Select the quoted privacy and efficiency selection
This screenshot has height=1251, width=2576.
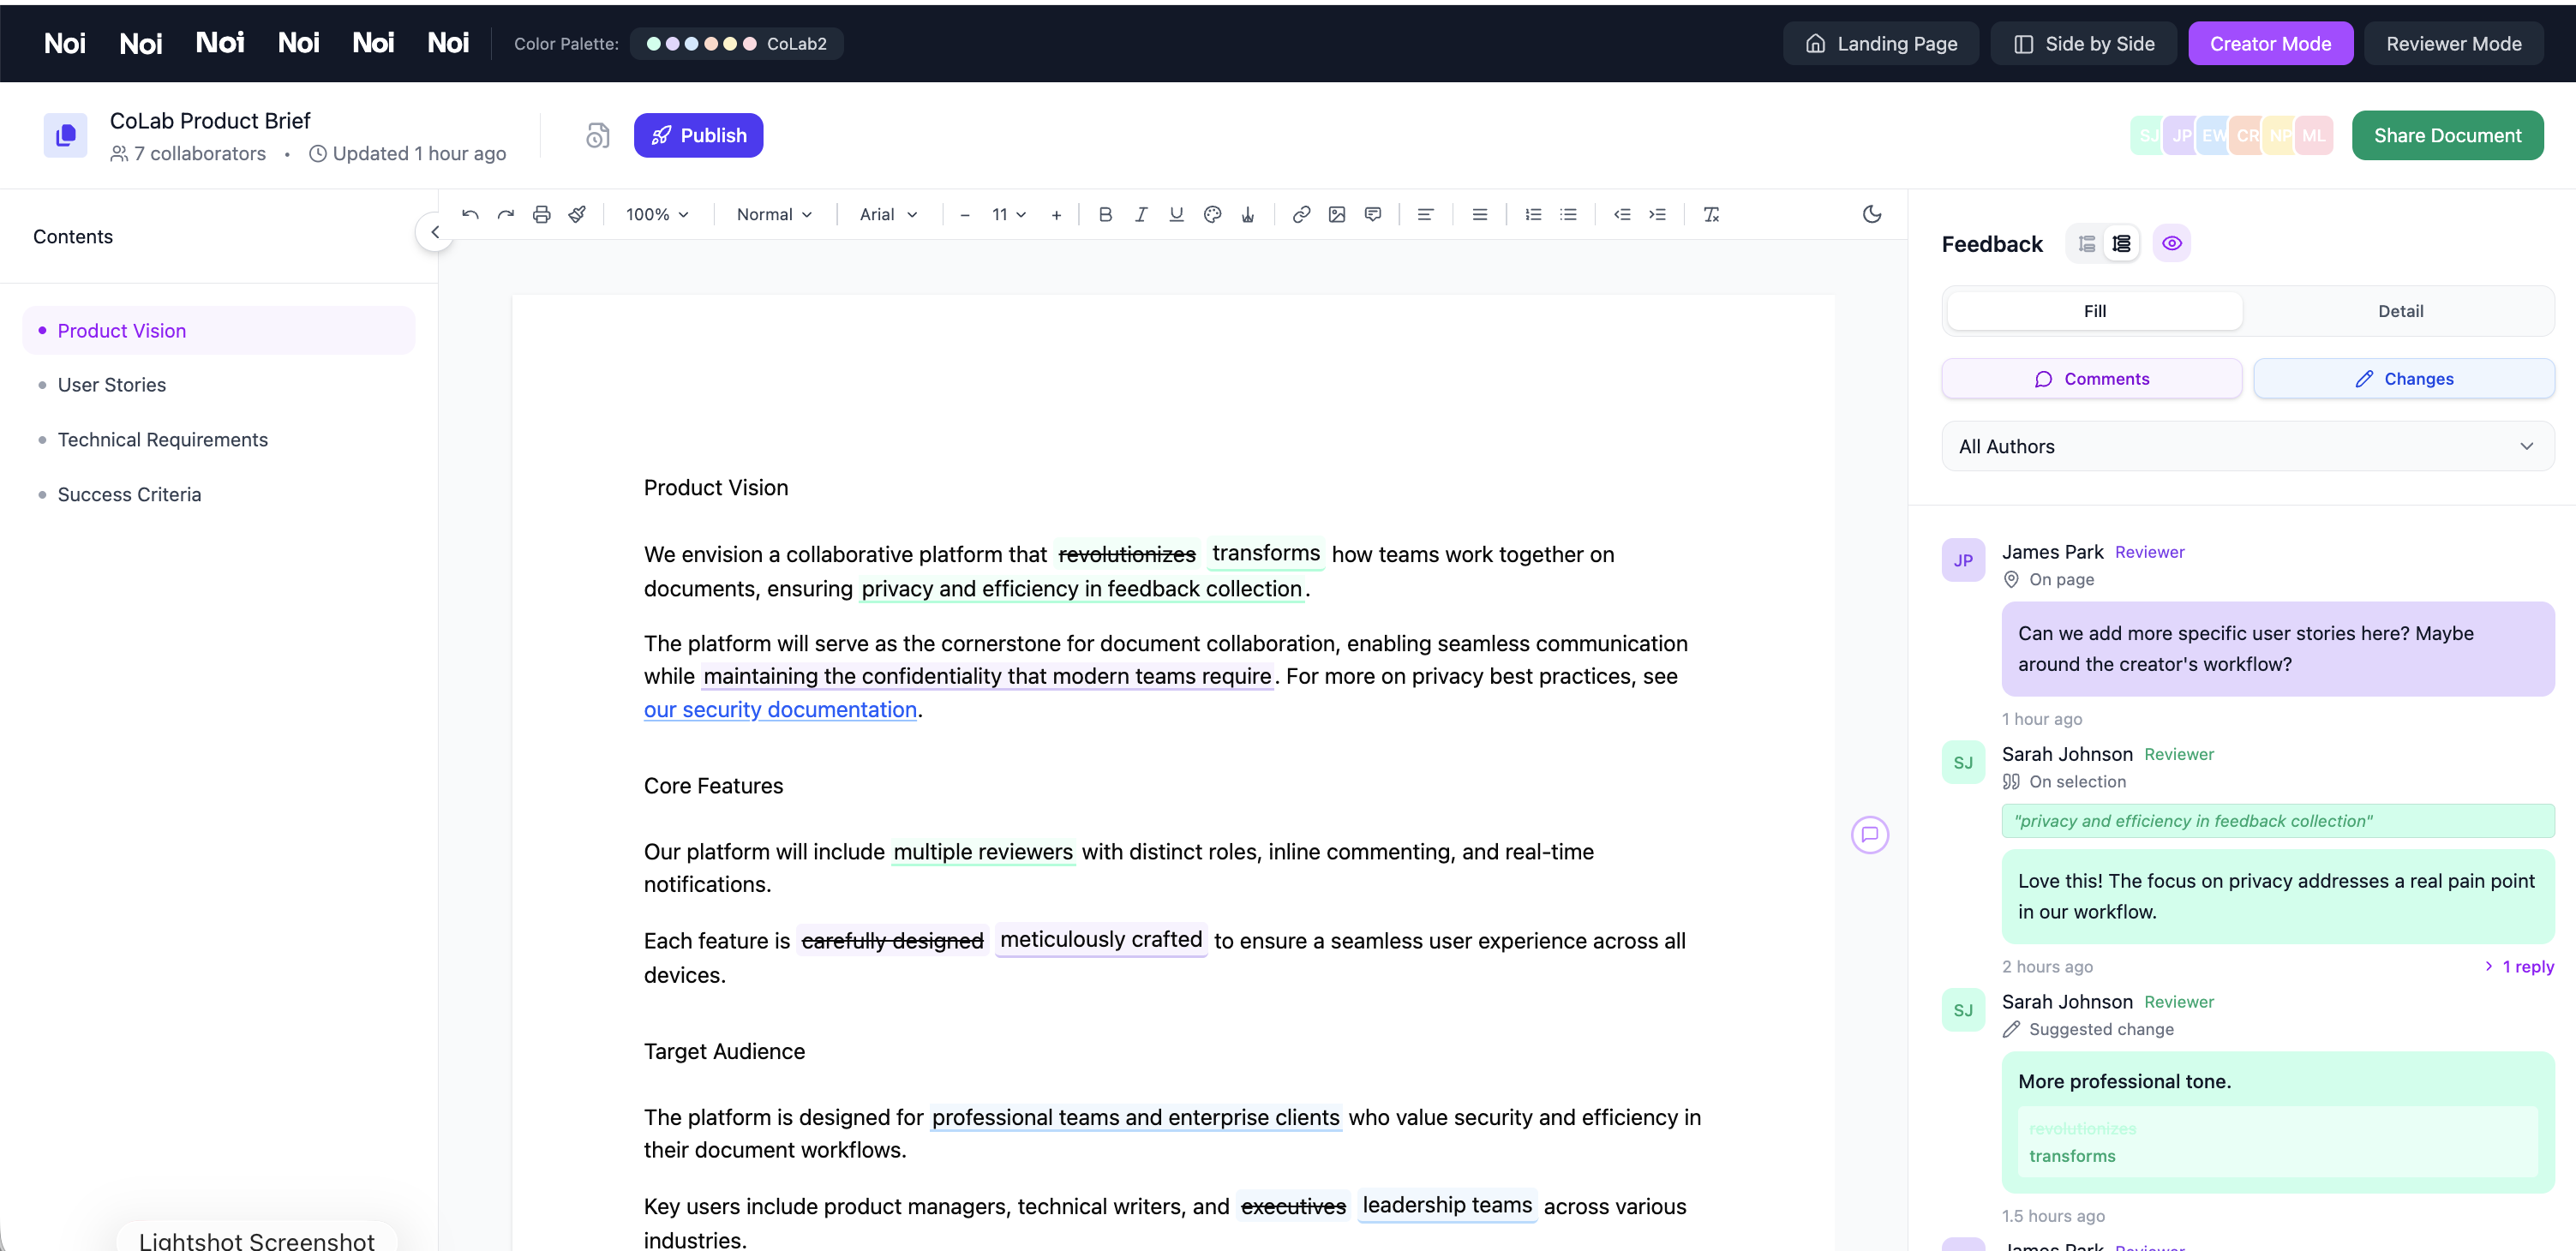(x=2277, y=821)
